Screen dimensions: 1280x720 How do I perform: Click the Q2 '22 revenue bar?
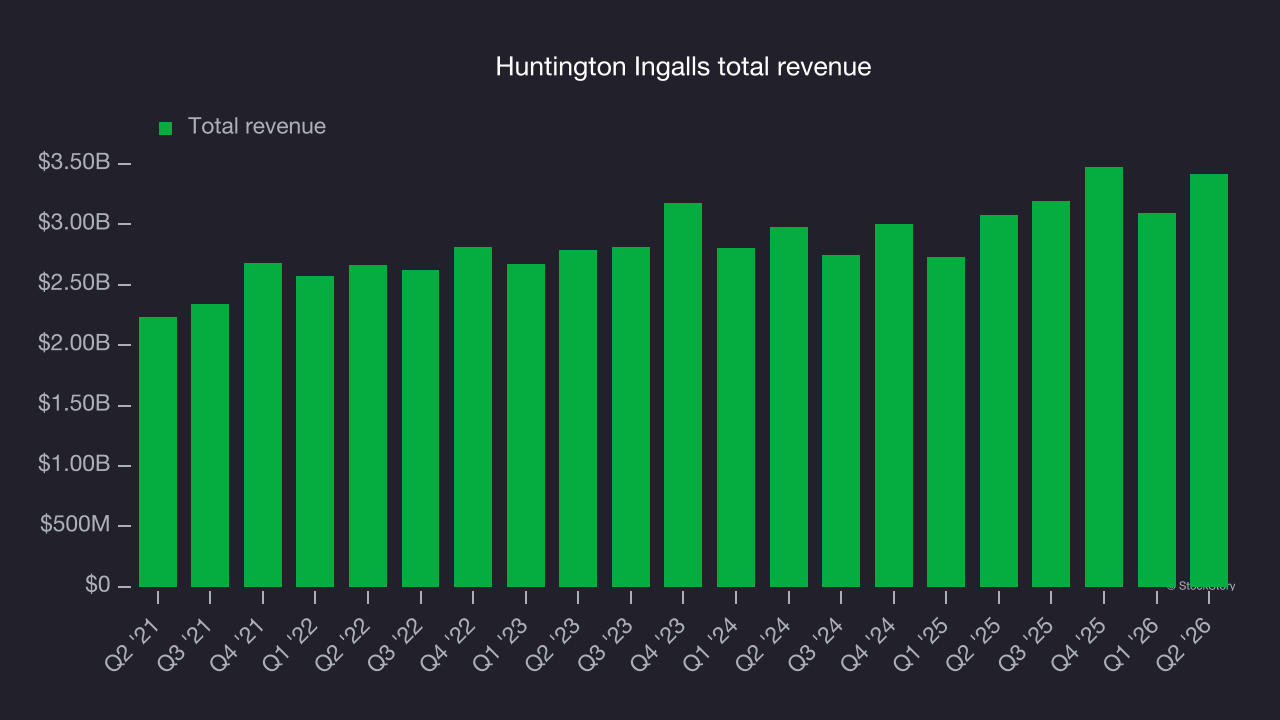point(368,426)
